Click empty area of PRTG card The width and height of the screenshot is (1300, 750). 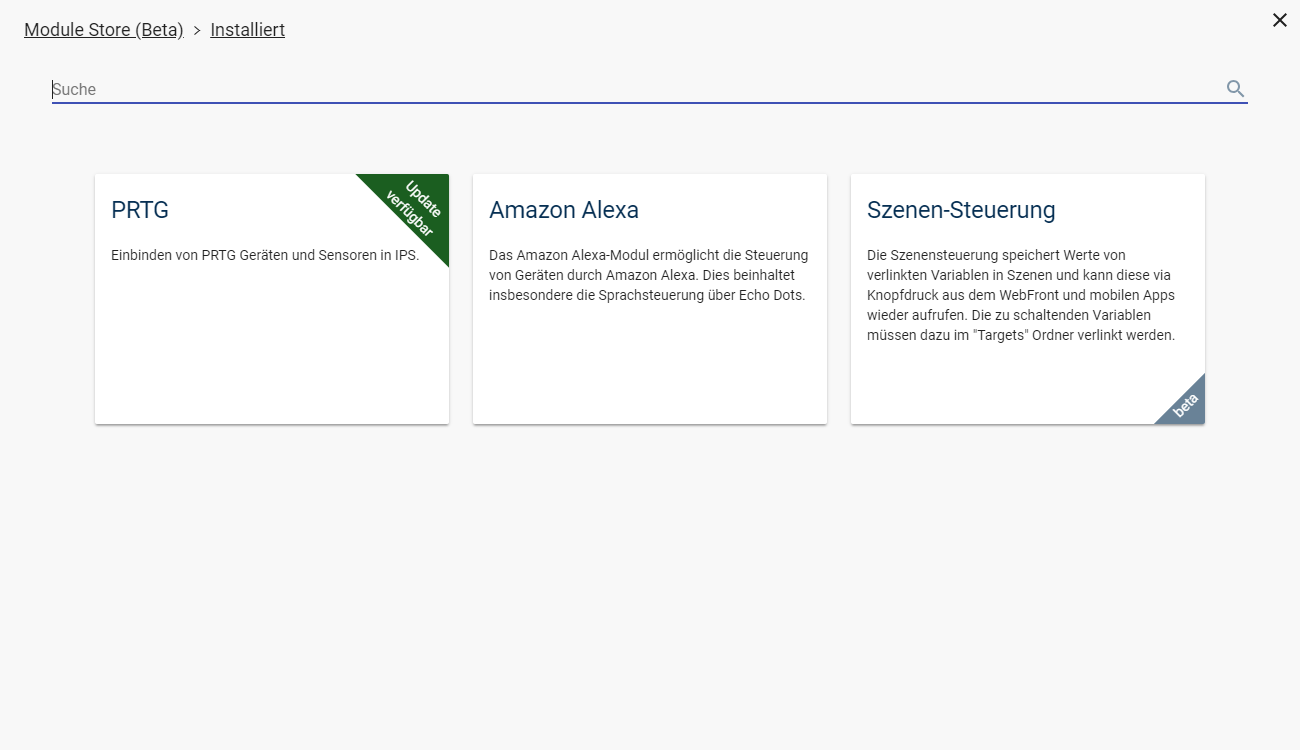pyautogui.click(x=270, y=350)
